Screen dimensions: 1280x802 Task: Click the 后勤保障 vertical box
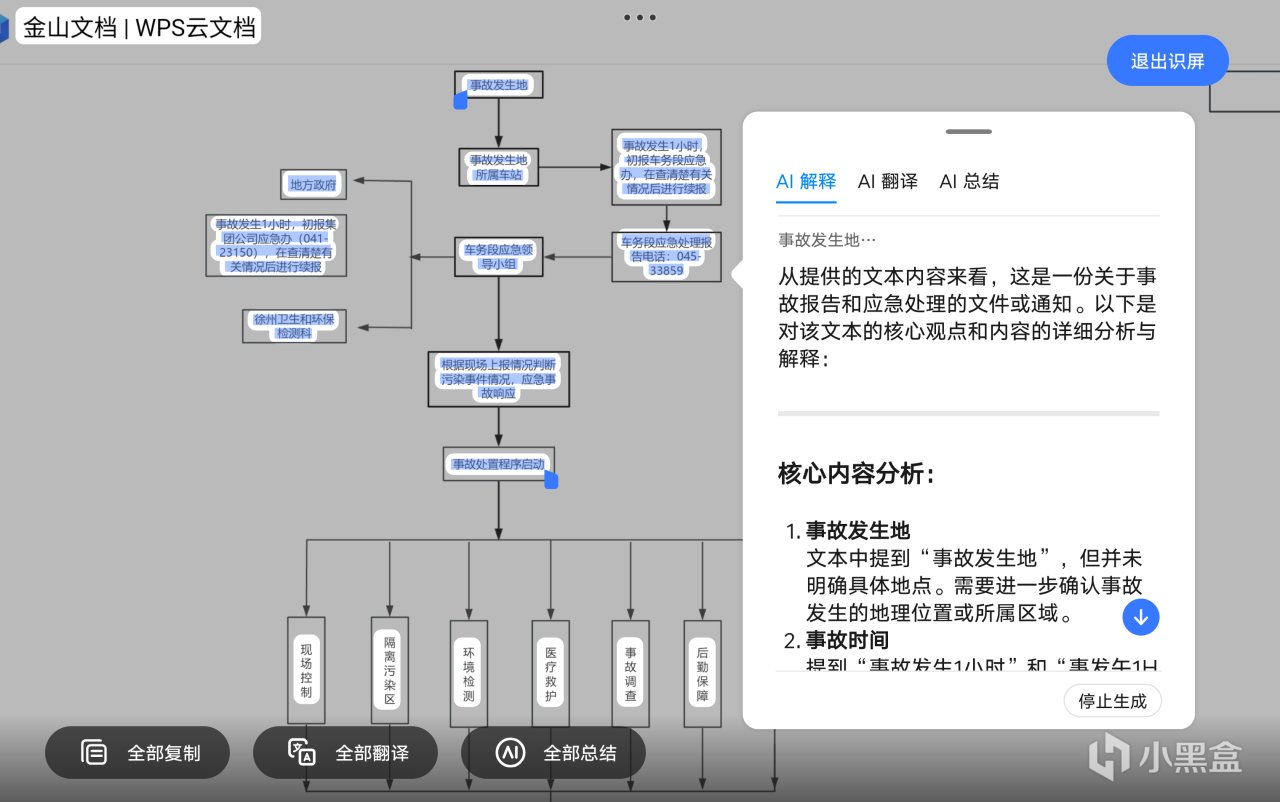pyautogui.click(x=702, y=673)
